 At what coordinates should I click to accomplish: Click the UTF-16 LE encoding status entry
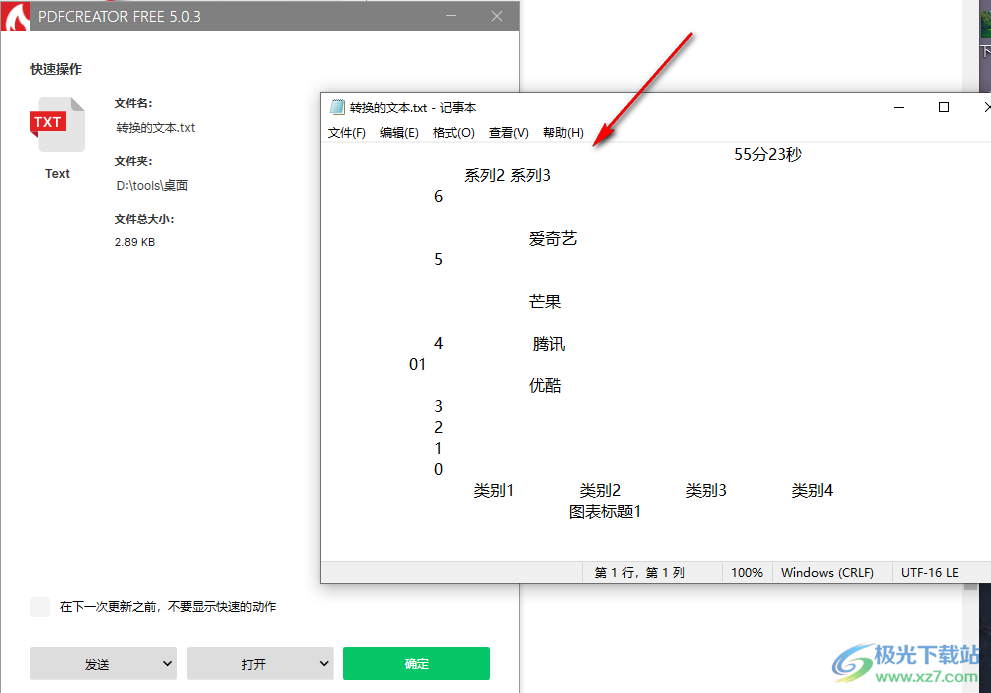pyautogui.click(x=929, y=572)
